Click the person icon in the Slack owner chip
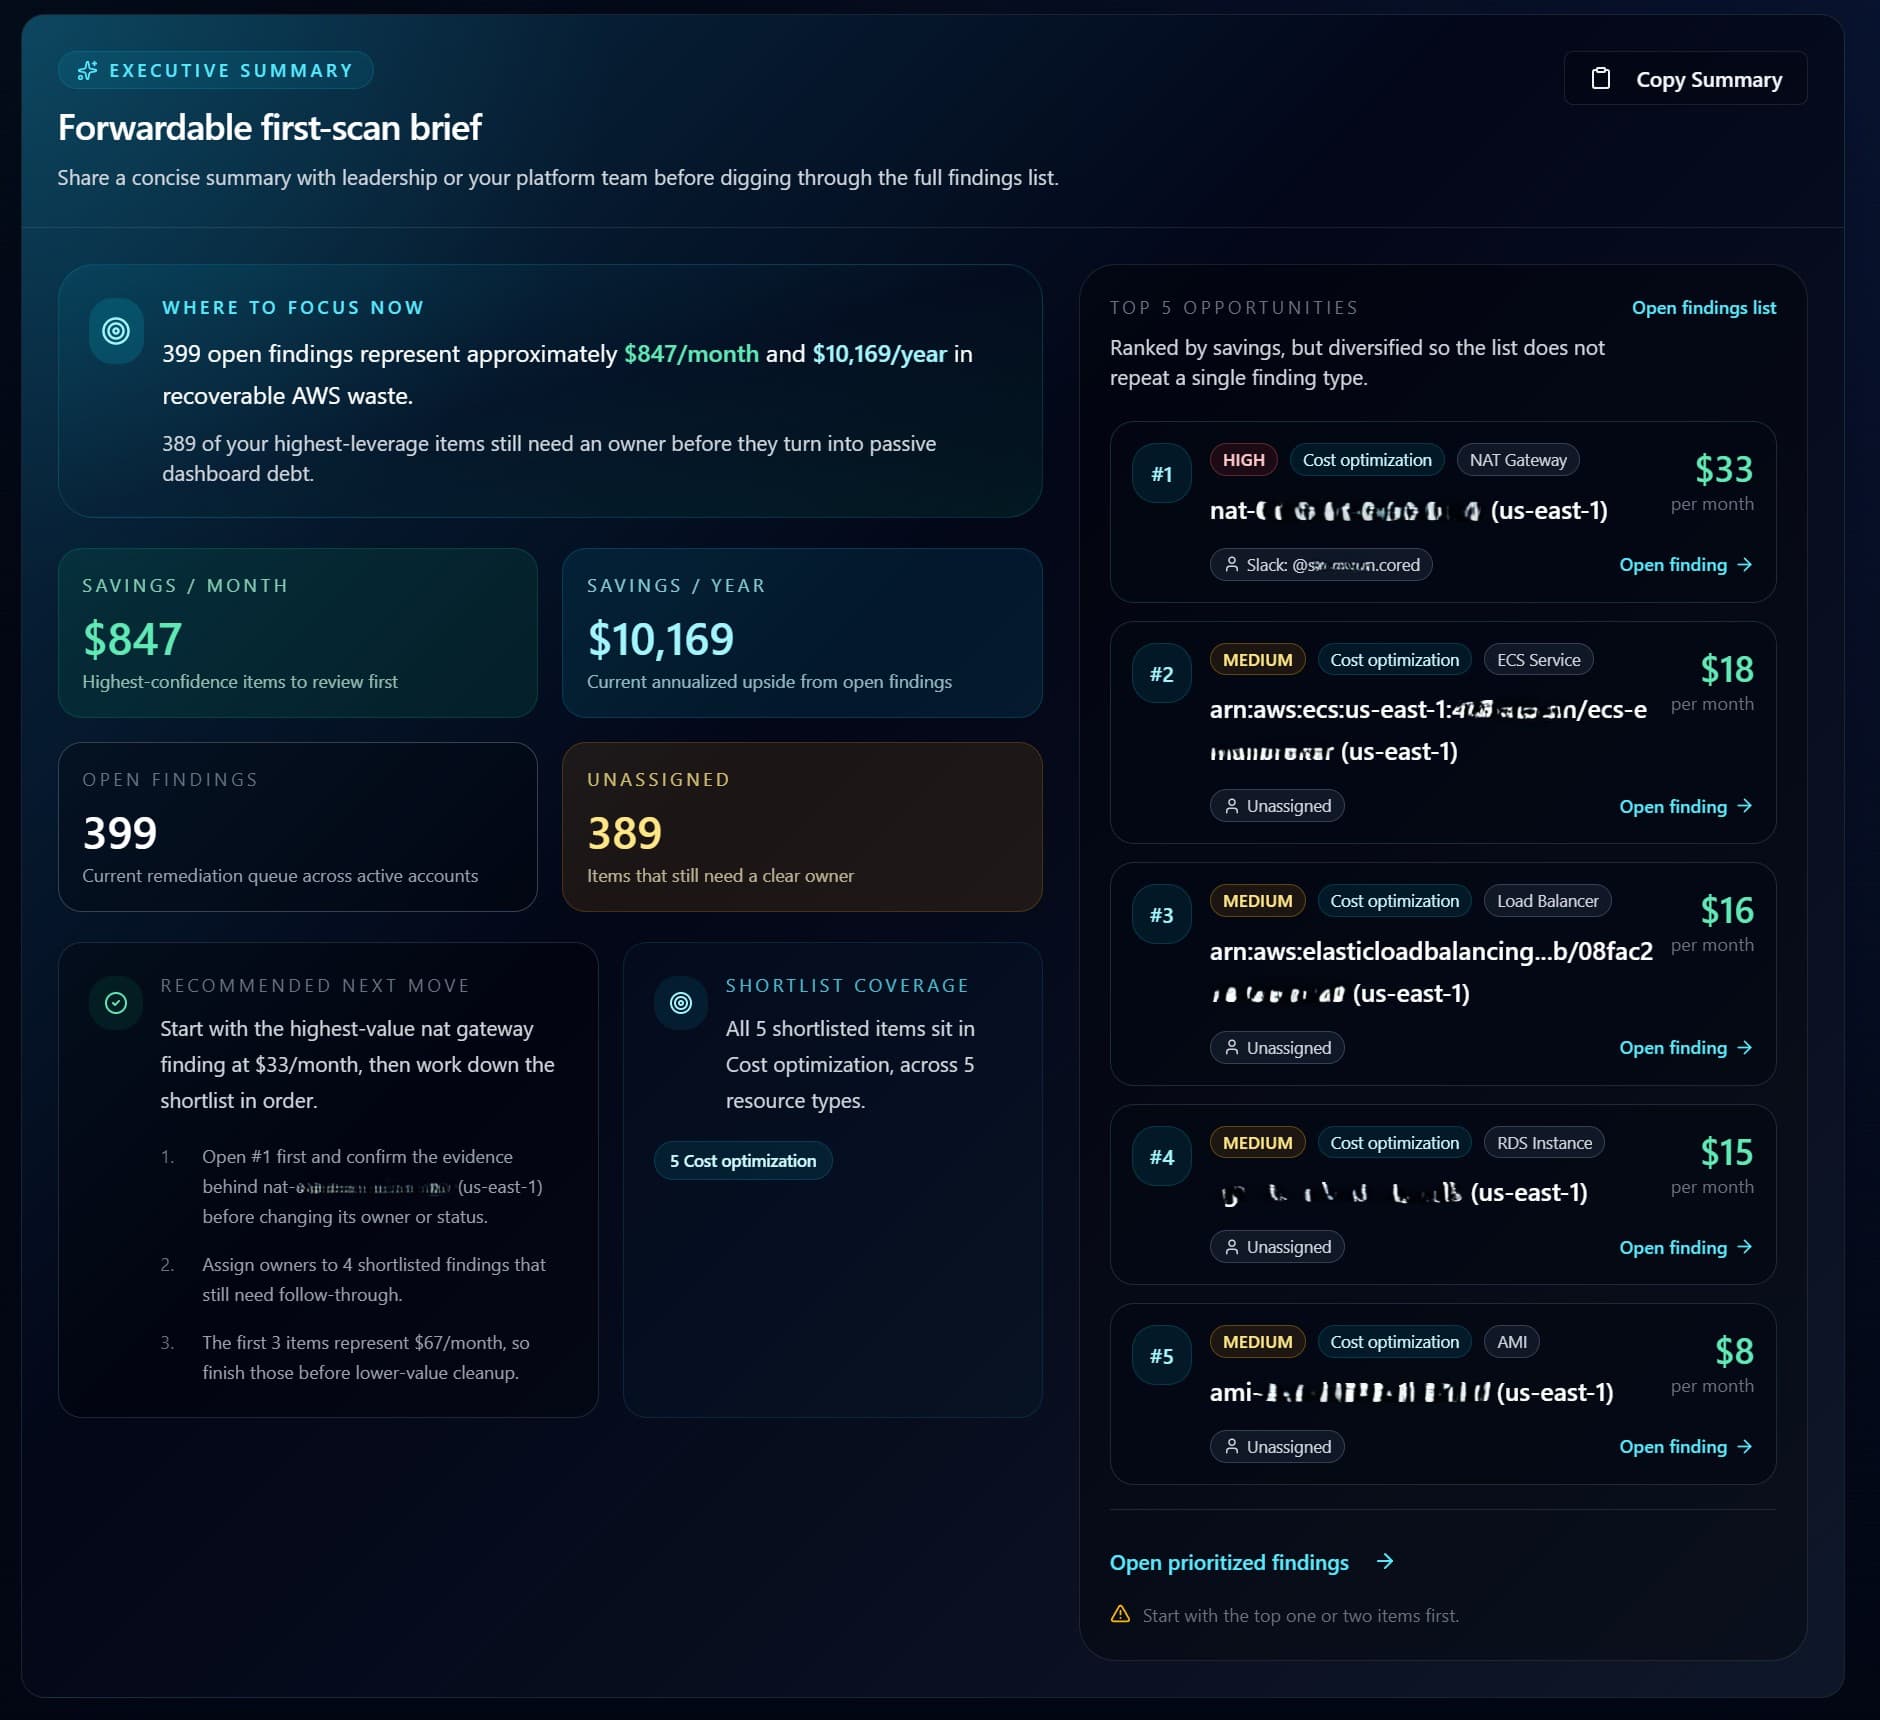Screen dimensions: 1880x1720 pyautogui.click(x=1232, y=565)
